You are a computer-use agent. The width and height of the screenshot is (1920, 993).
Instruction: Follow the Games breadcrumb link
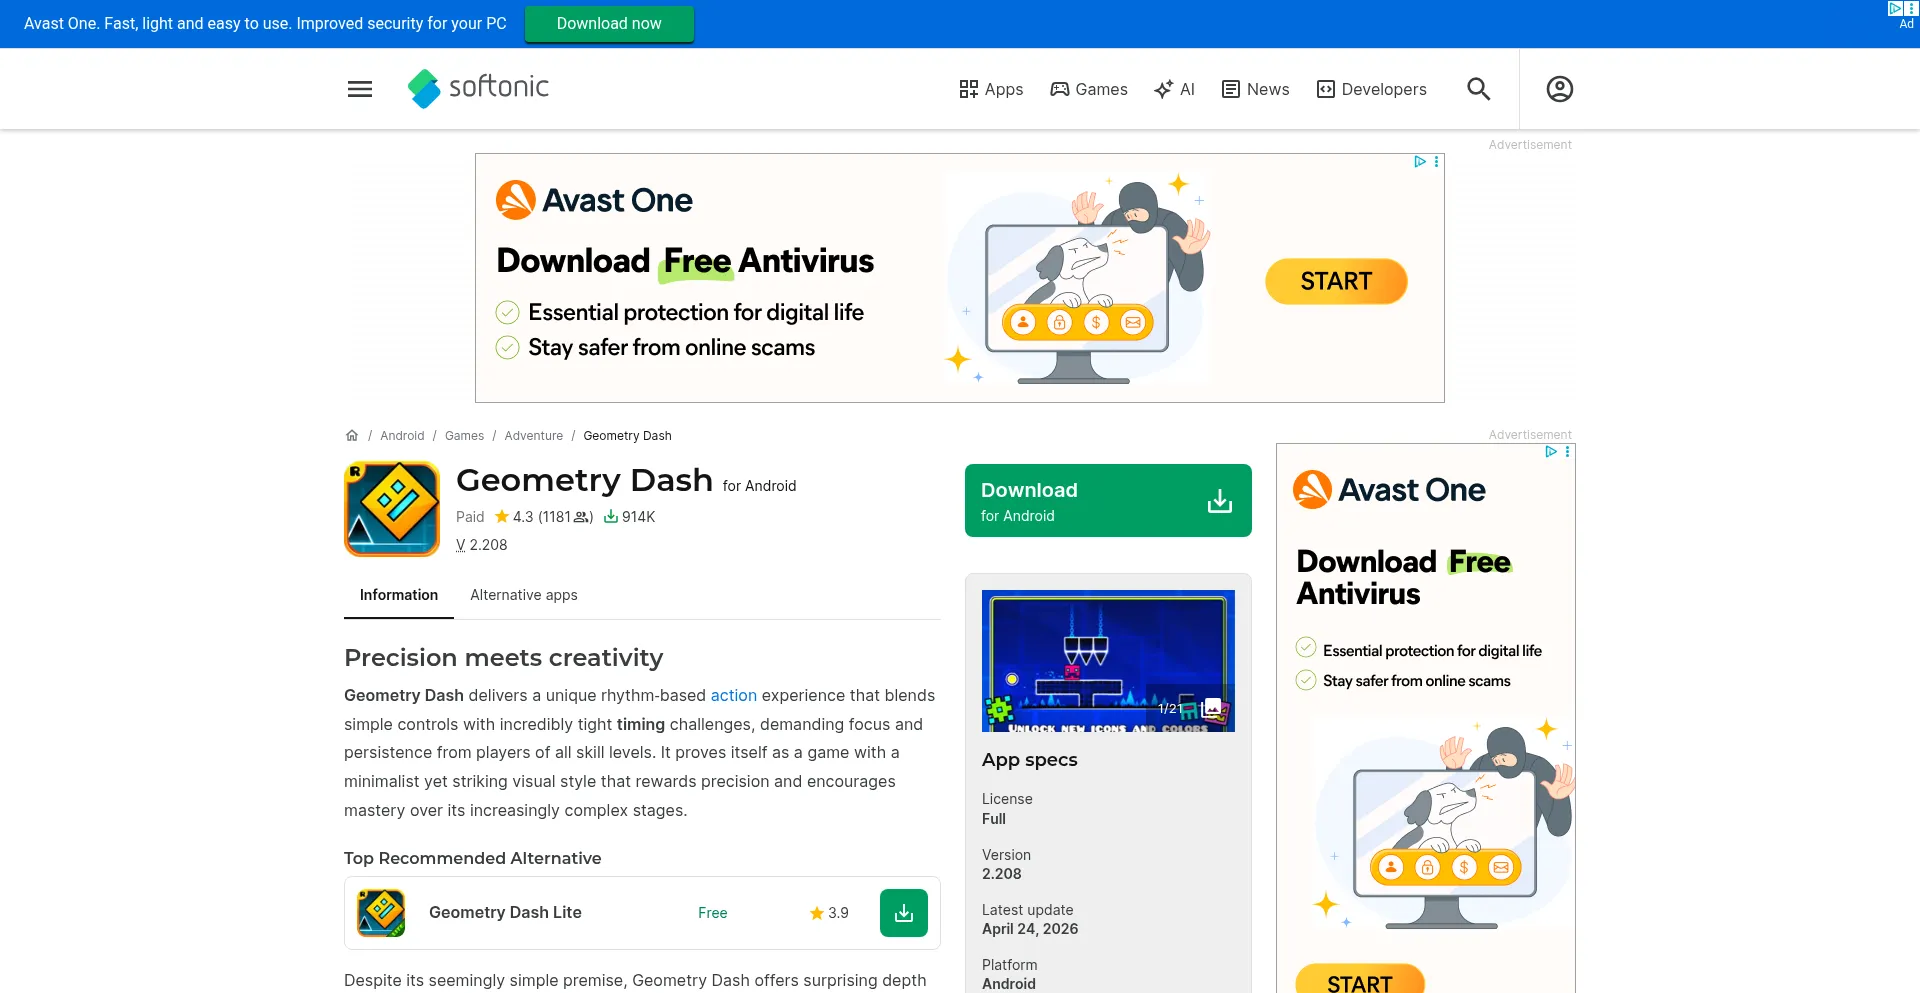(464, 436)
